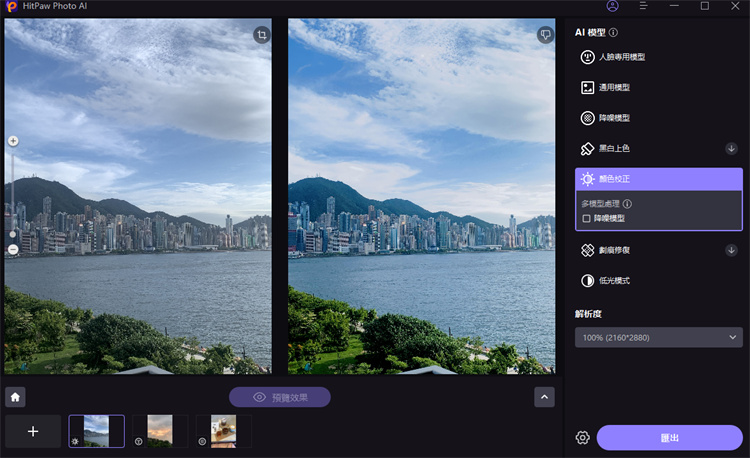Viewport: 750px width, 458px height.
Task: Open the hamburger menu in the title bar
Action: 643,6
